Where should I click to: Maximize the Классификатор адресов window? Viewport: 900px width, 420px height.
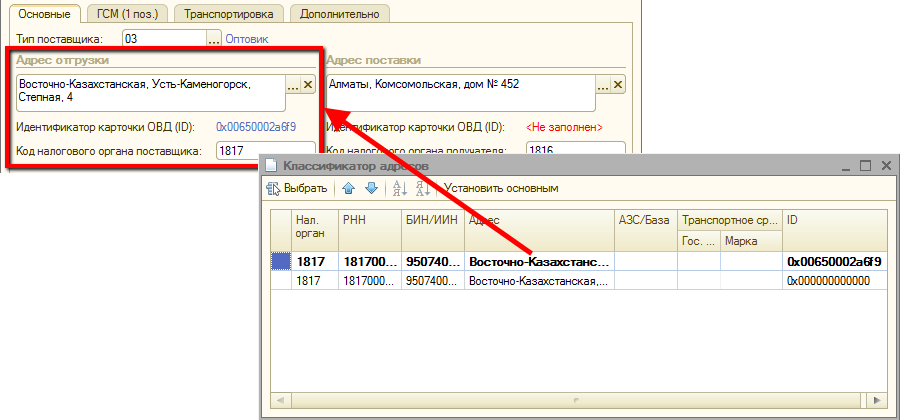(x=866, y=165)
